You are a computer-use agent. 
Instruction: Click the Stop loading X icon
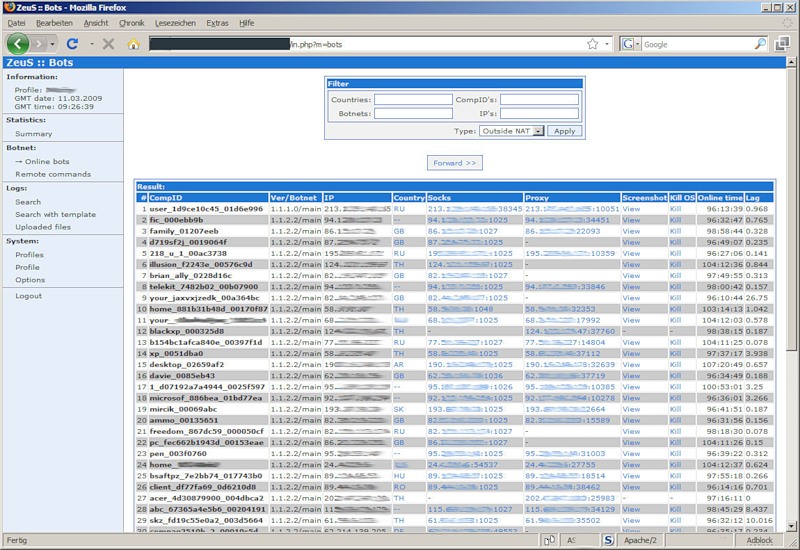click(108, 44)
